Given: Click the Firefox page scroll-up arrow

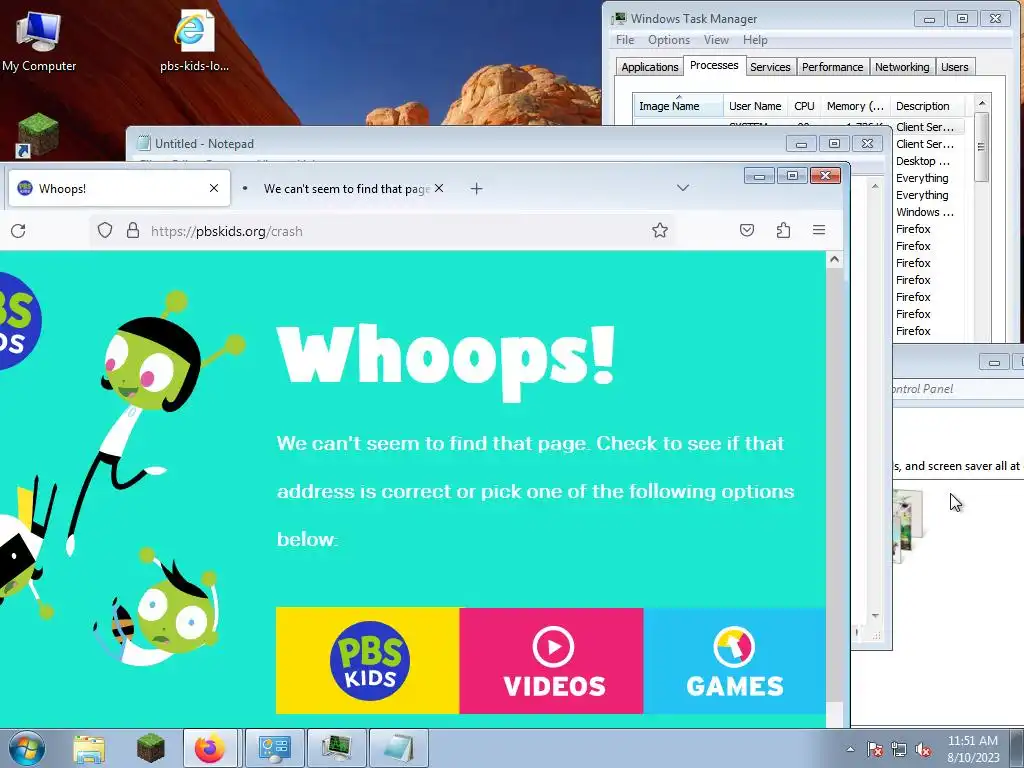Looking at the screenshot, I should click(834, 260).
